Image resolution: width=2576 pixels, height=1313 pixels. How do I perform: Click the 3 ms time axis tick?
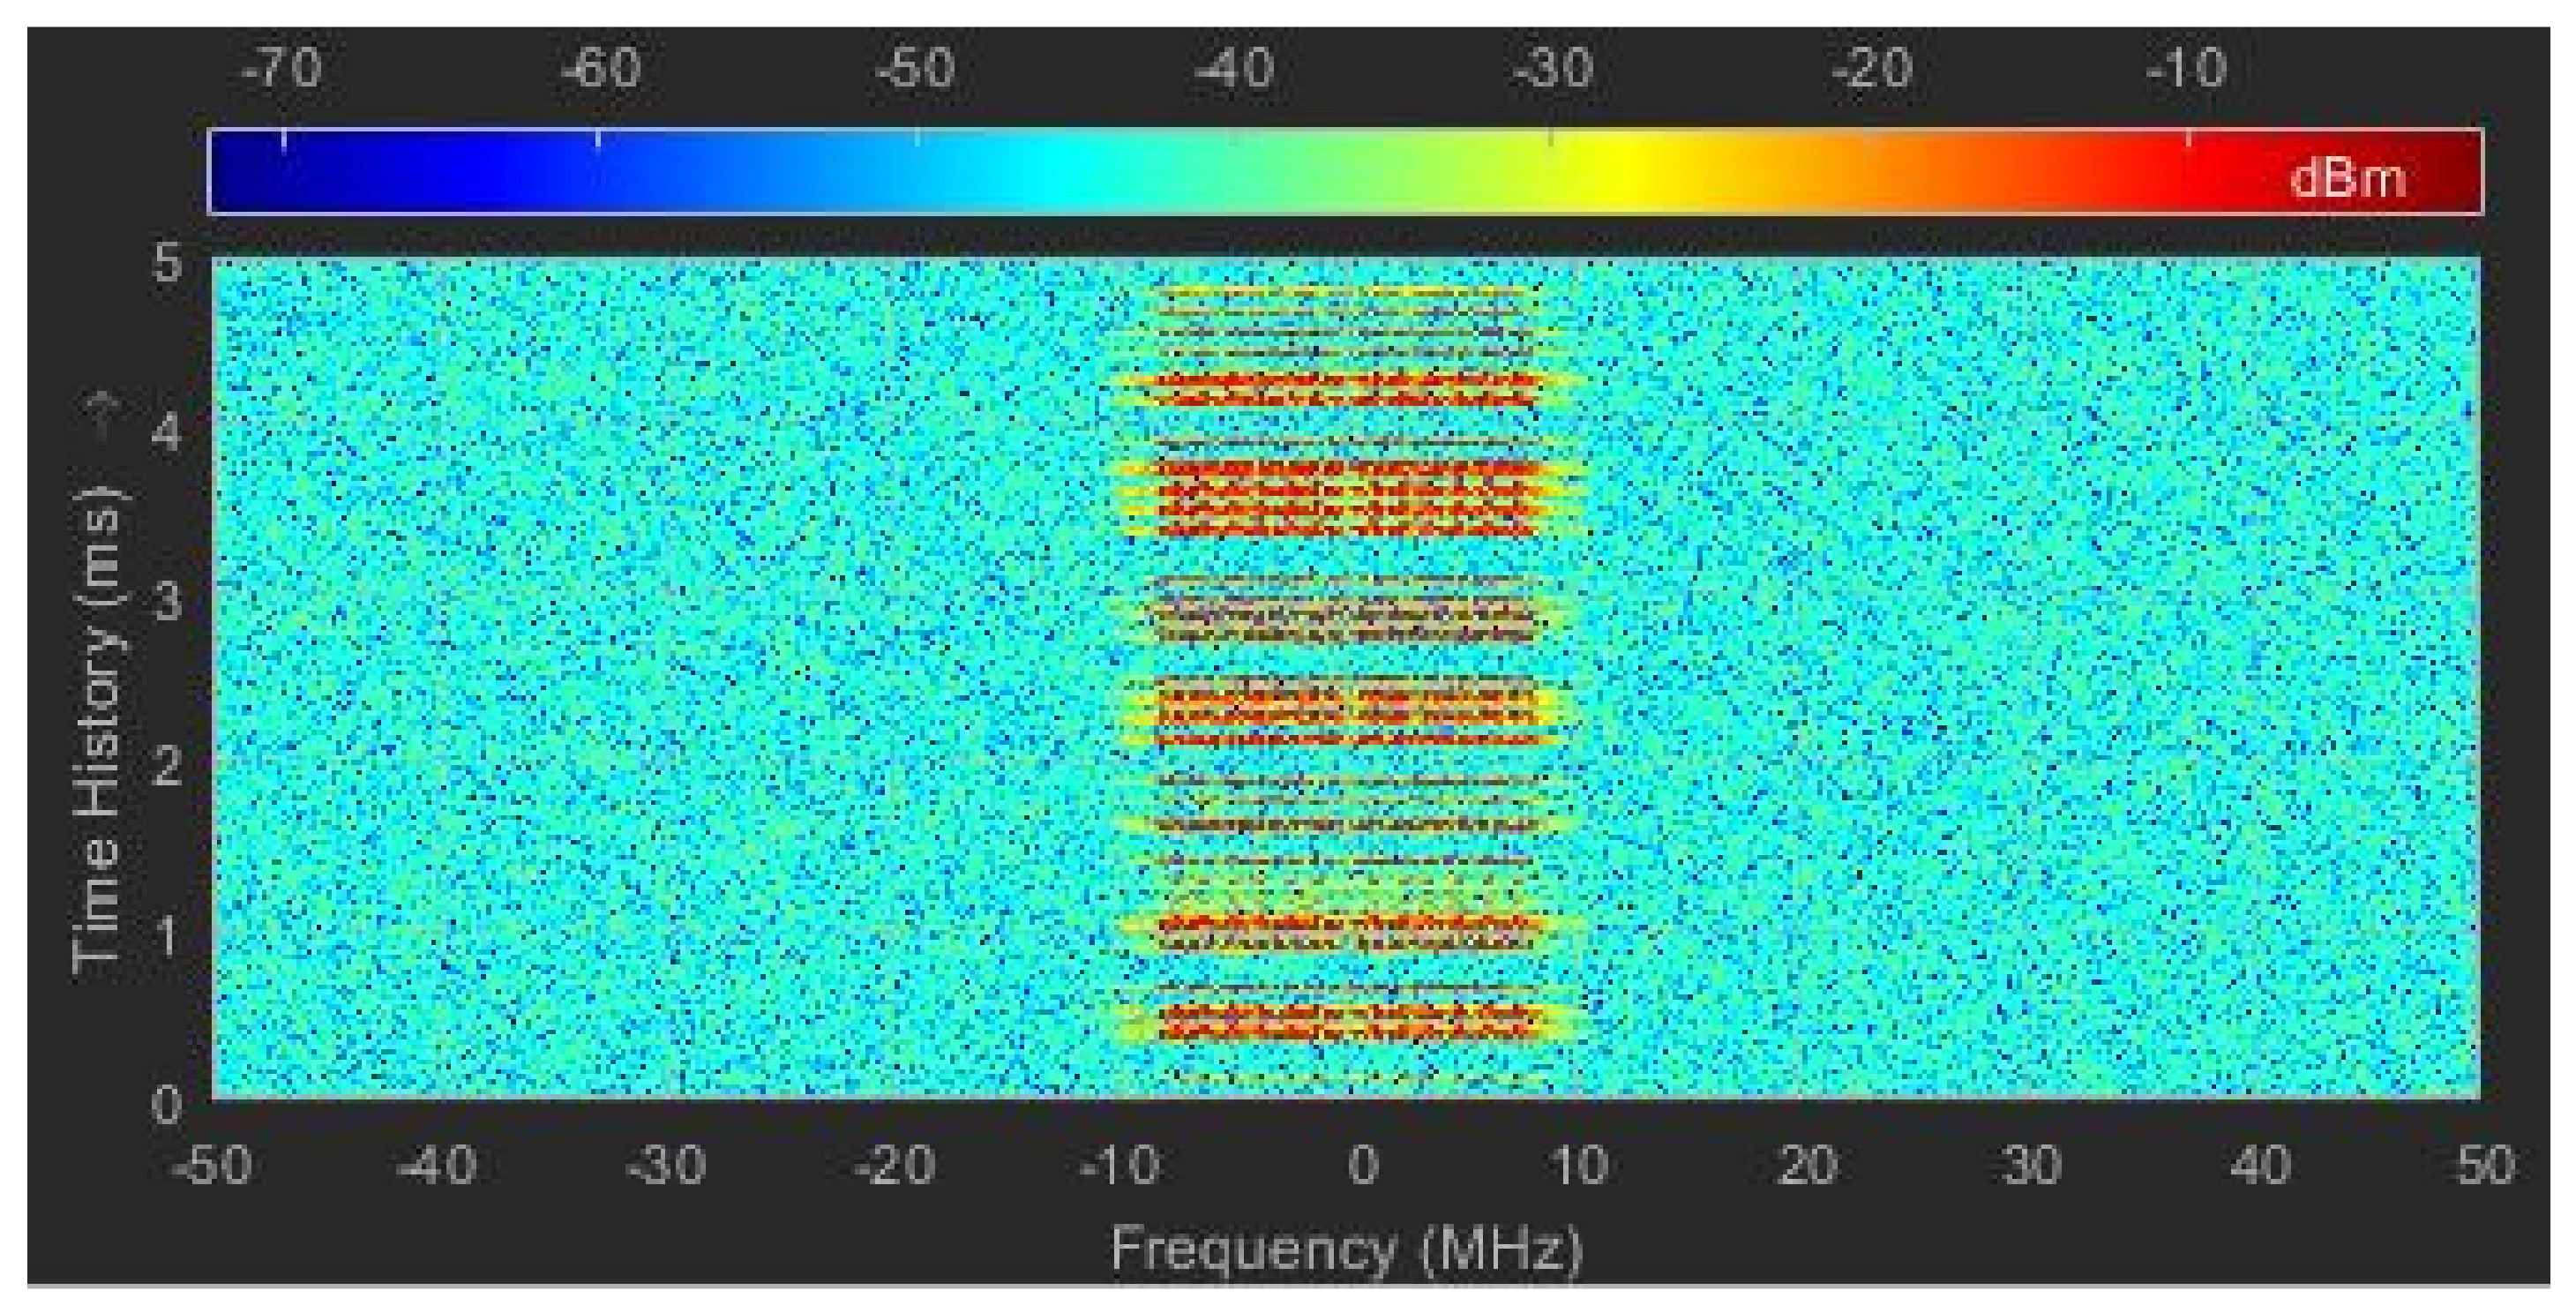pyautogui.click(x=167, y=602)
